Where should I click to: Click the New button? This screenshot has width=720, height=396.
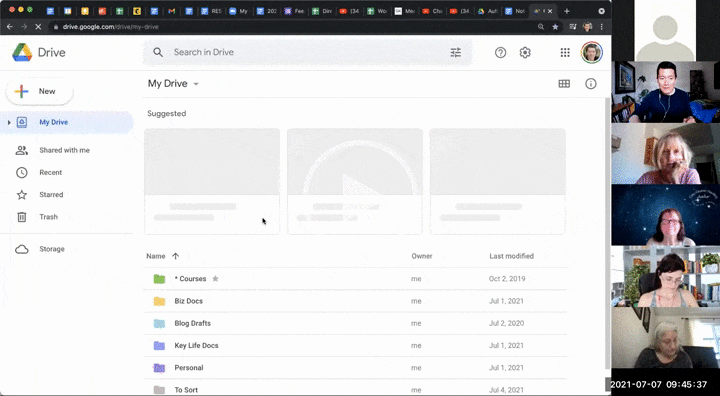[39, 91]
